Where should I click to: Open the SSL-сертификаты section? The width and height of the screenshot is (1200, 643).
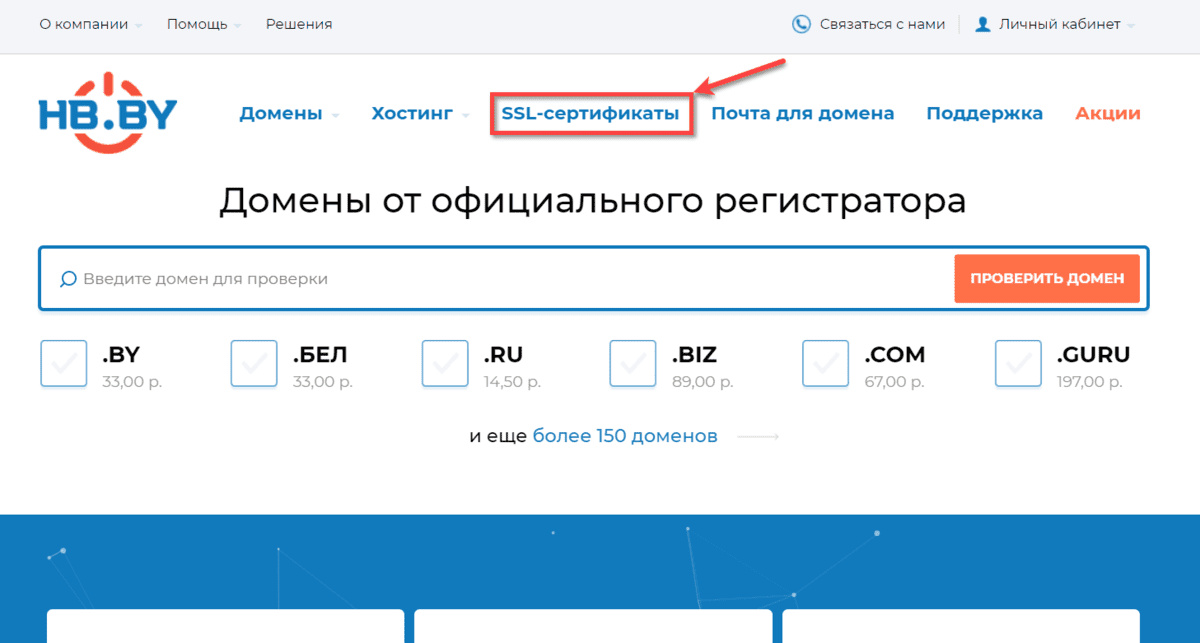[x=591, y=113]
